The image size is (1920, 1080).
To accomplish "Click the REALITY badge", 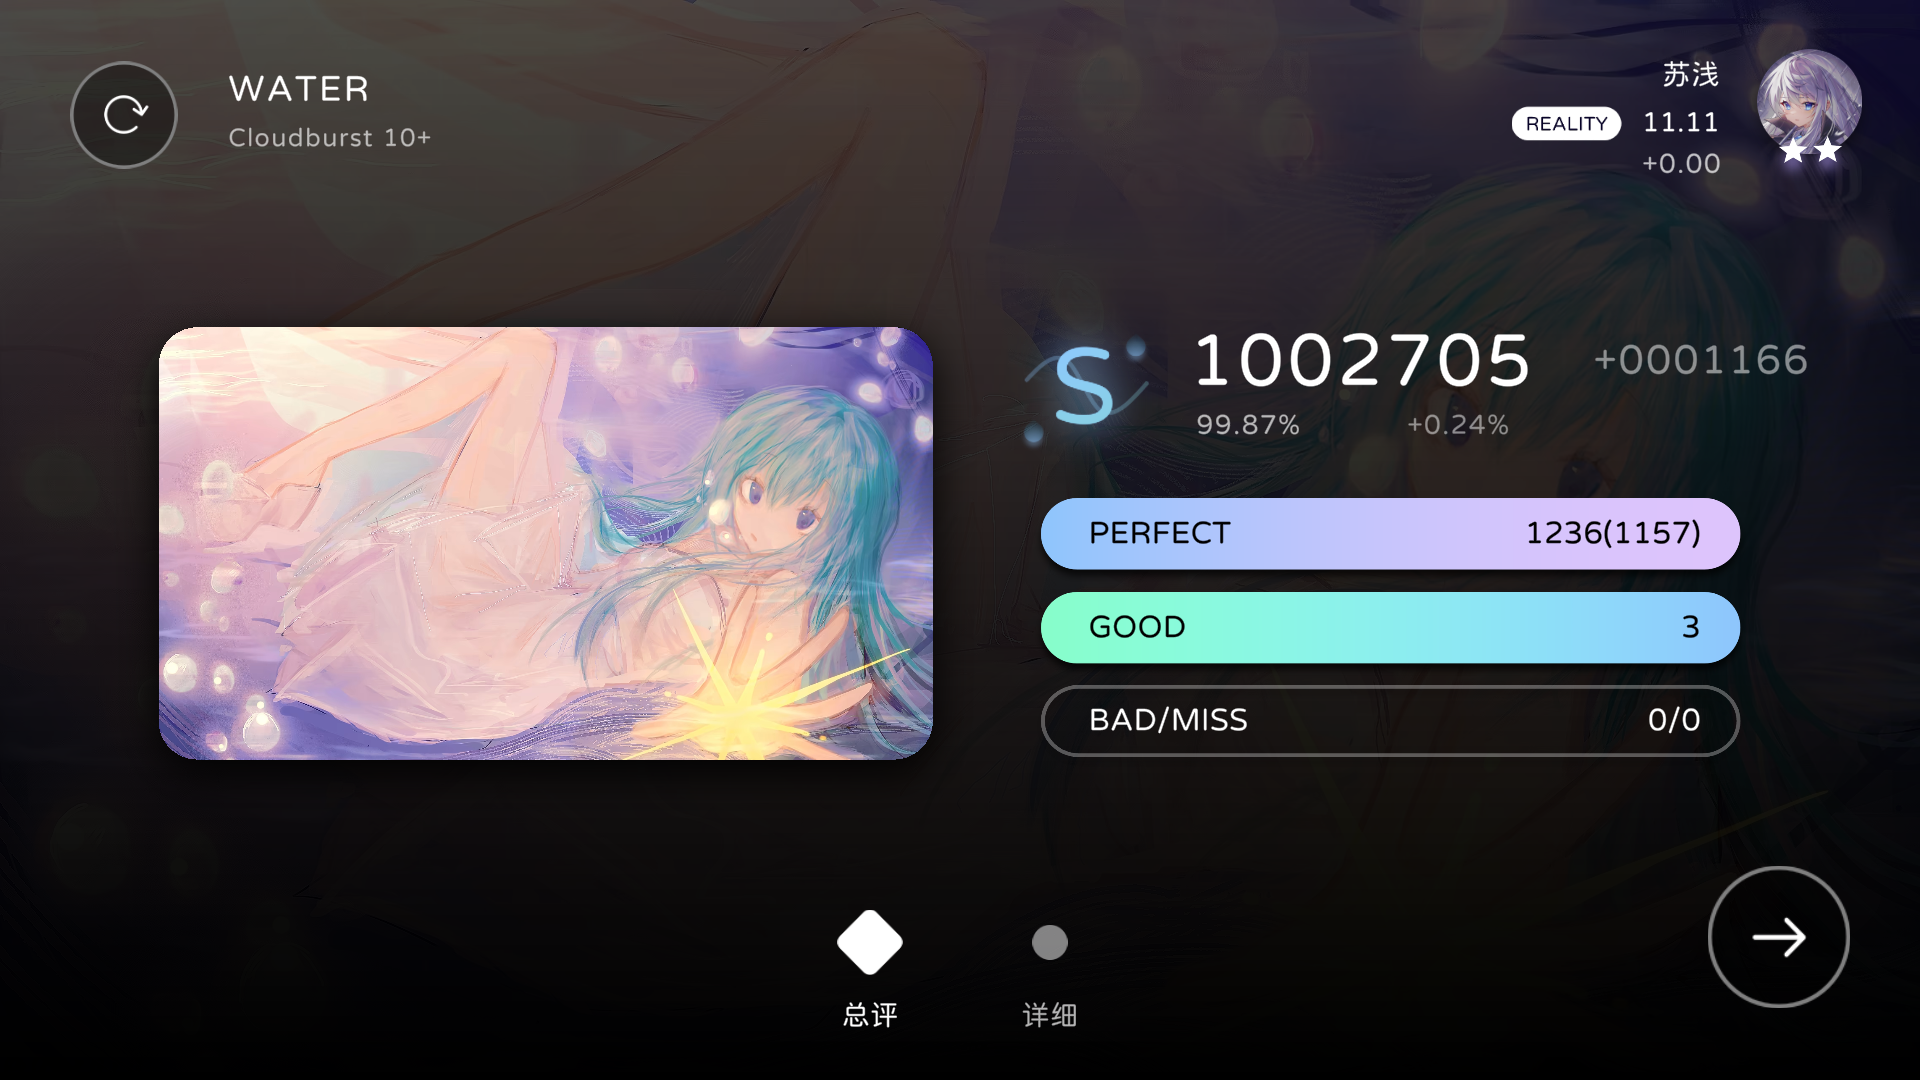I will click(1566, 124).
